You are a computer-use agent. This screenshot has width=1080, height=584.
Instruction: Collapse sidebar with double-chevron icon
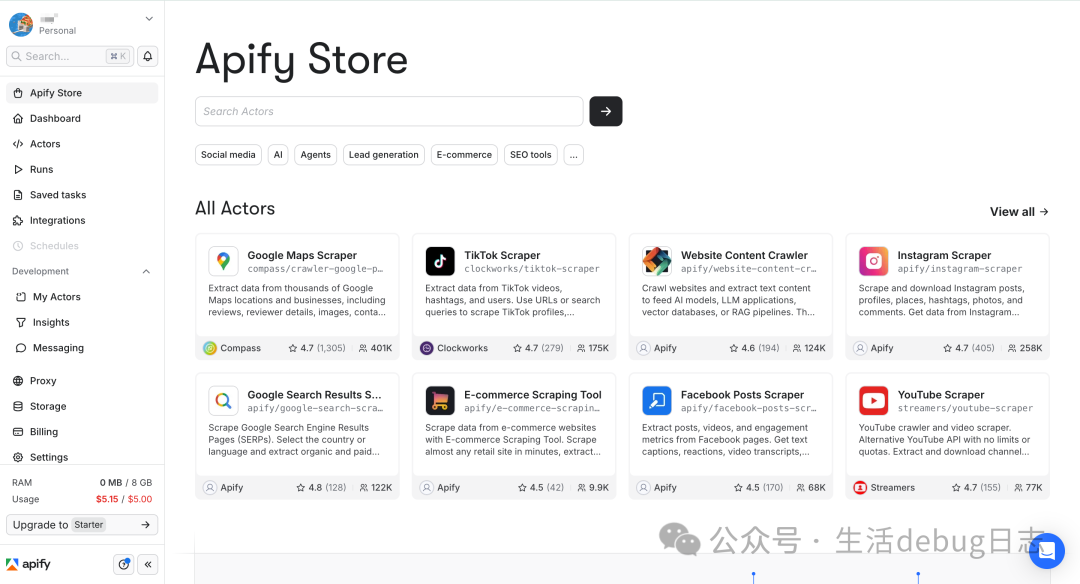click(148, 565)
